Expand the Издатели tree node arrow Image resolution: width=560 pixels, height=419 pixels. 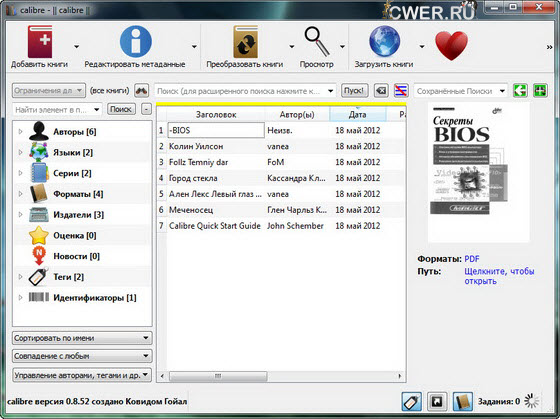click(20, 214)
